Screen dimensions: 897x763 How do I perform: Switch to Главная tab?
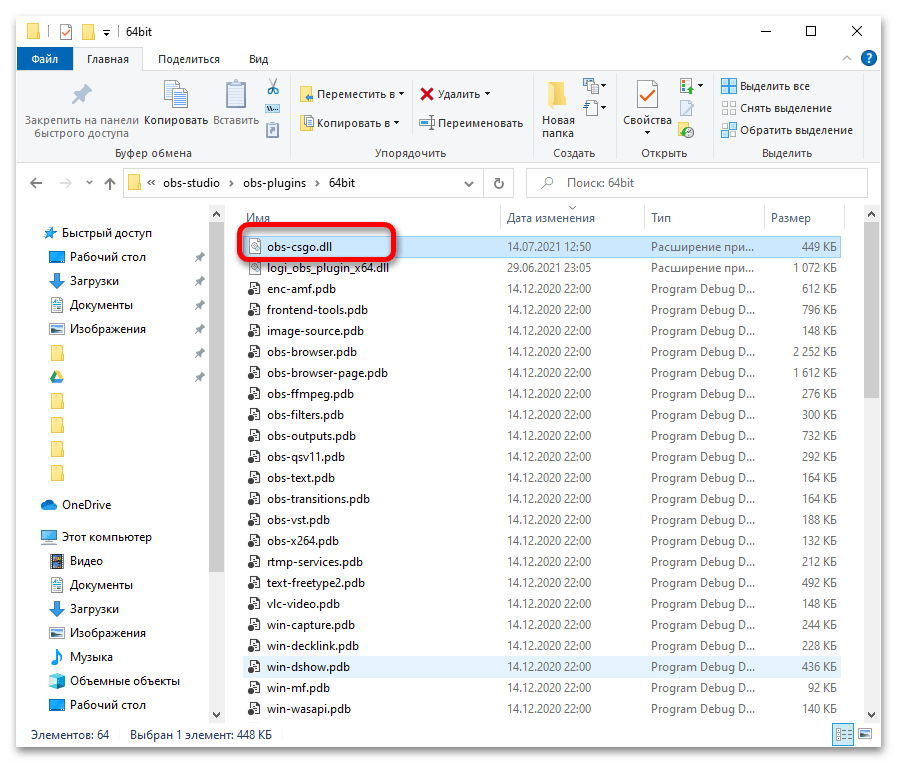108,59
